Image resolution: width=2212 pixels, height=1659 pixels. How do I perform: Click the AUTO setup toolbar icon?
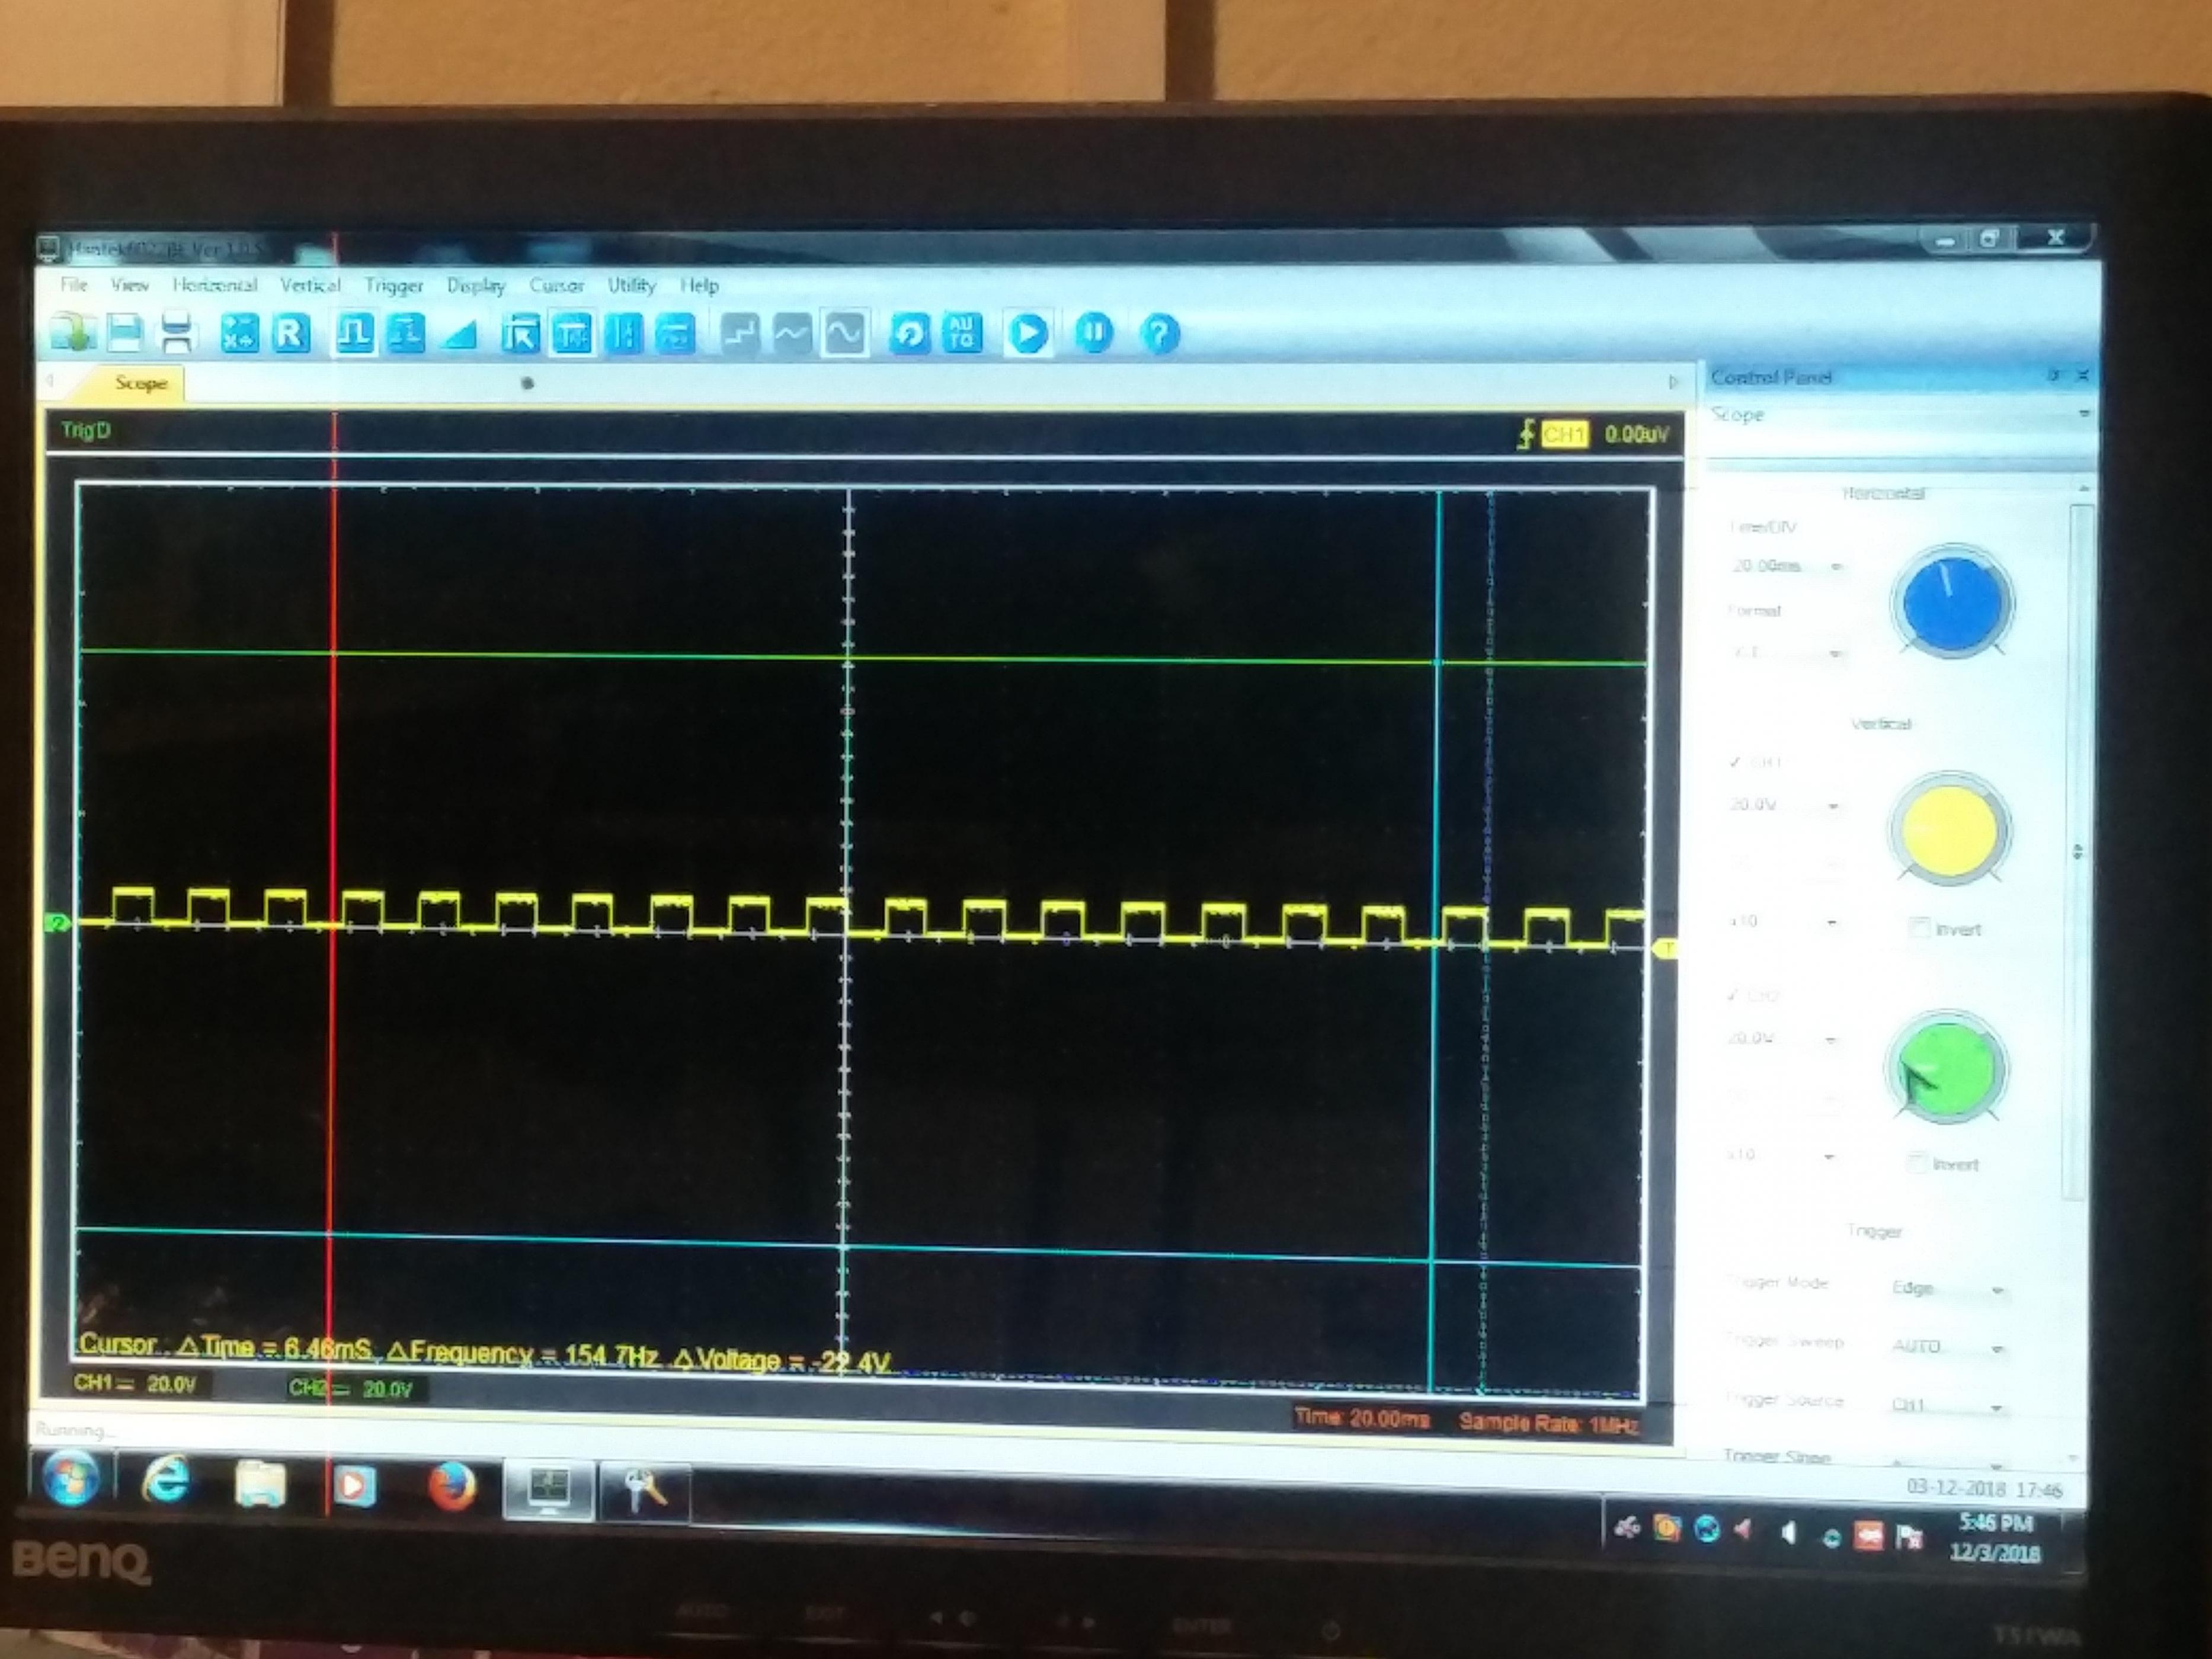961,333
